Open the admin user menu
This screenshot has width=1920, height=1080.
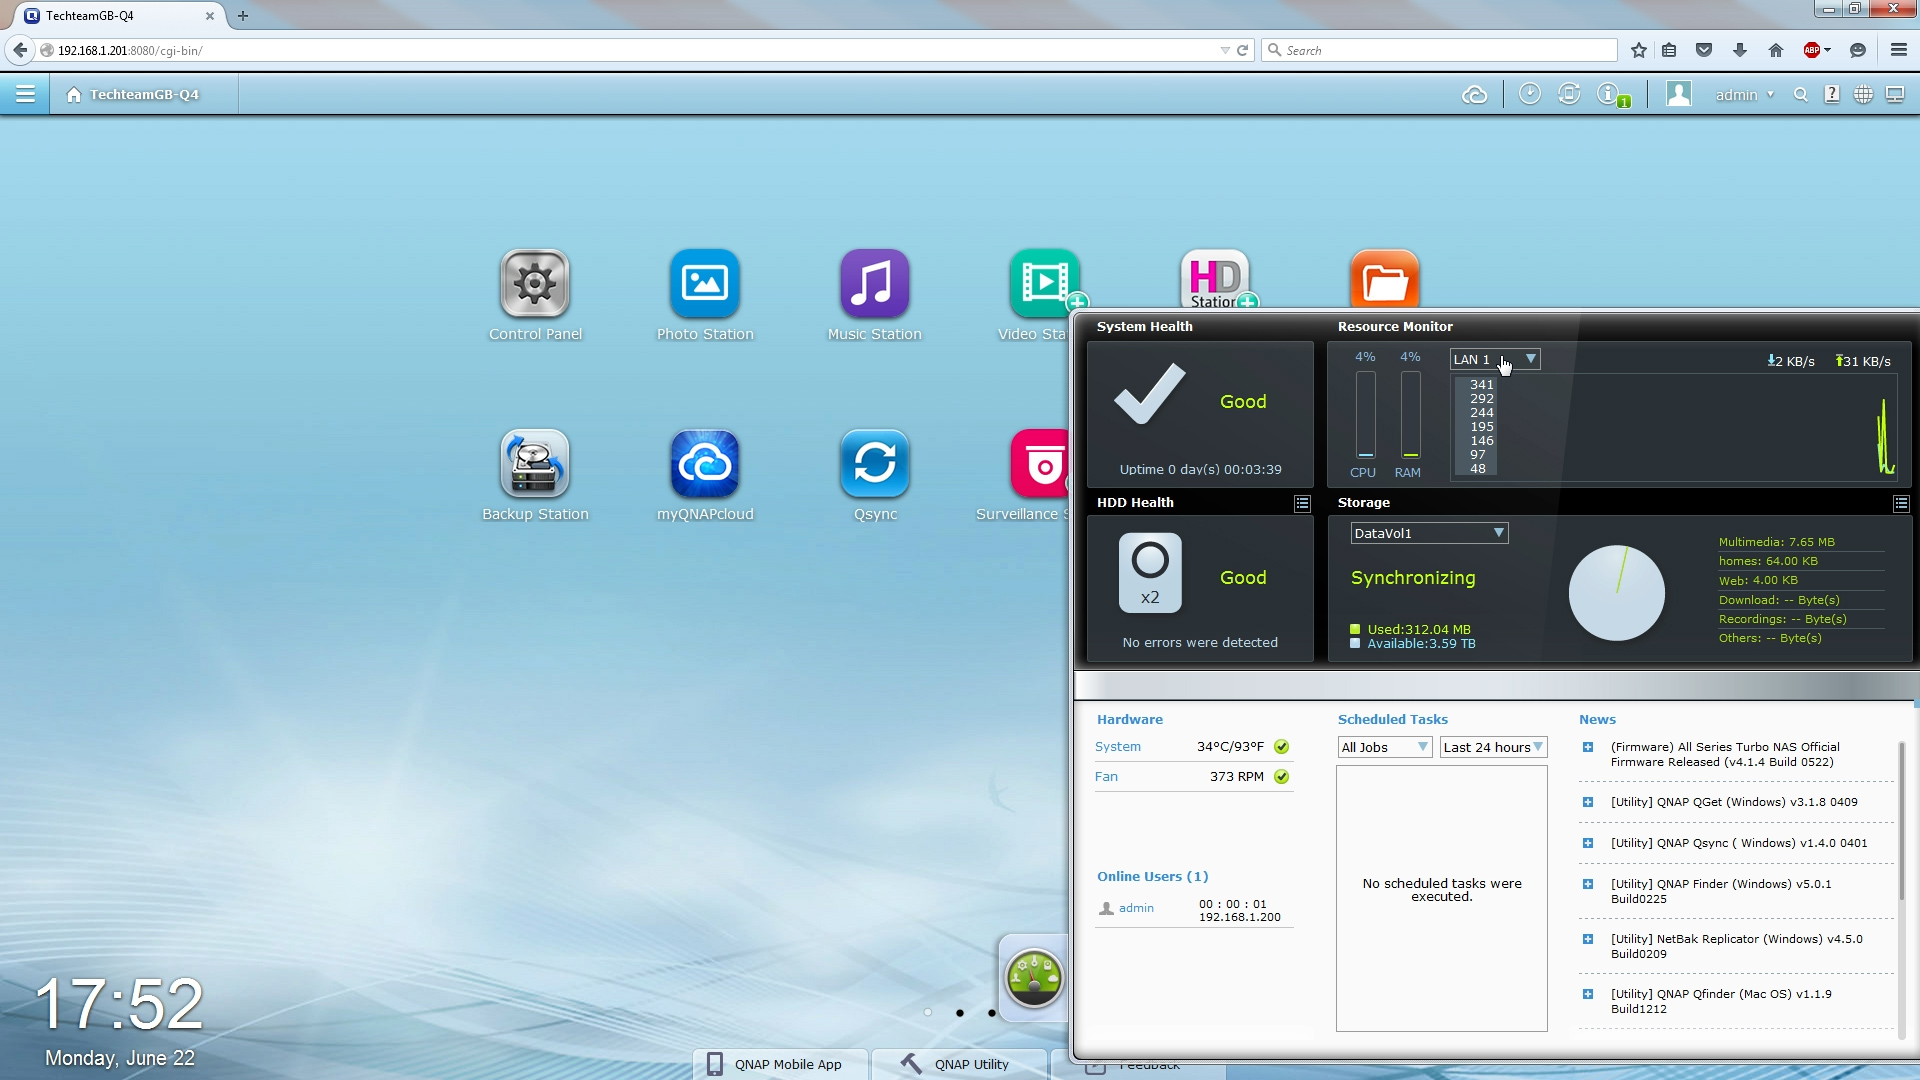1744,95
